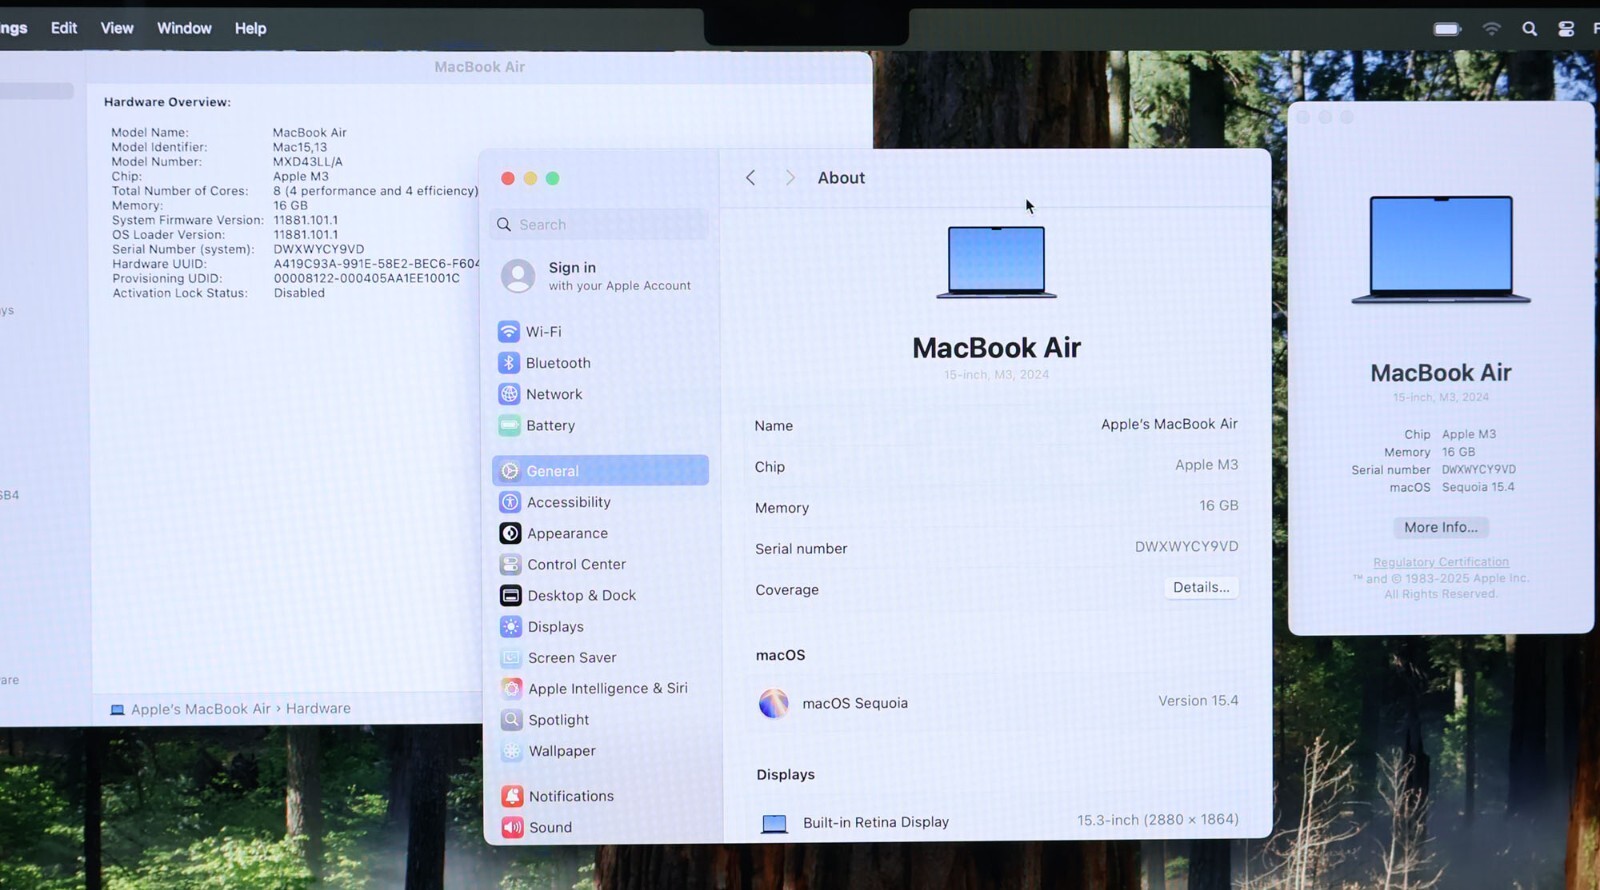The image size is (1600, 890).
Task: Open Network settings pane
Action: (x=540, y=394)
